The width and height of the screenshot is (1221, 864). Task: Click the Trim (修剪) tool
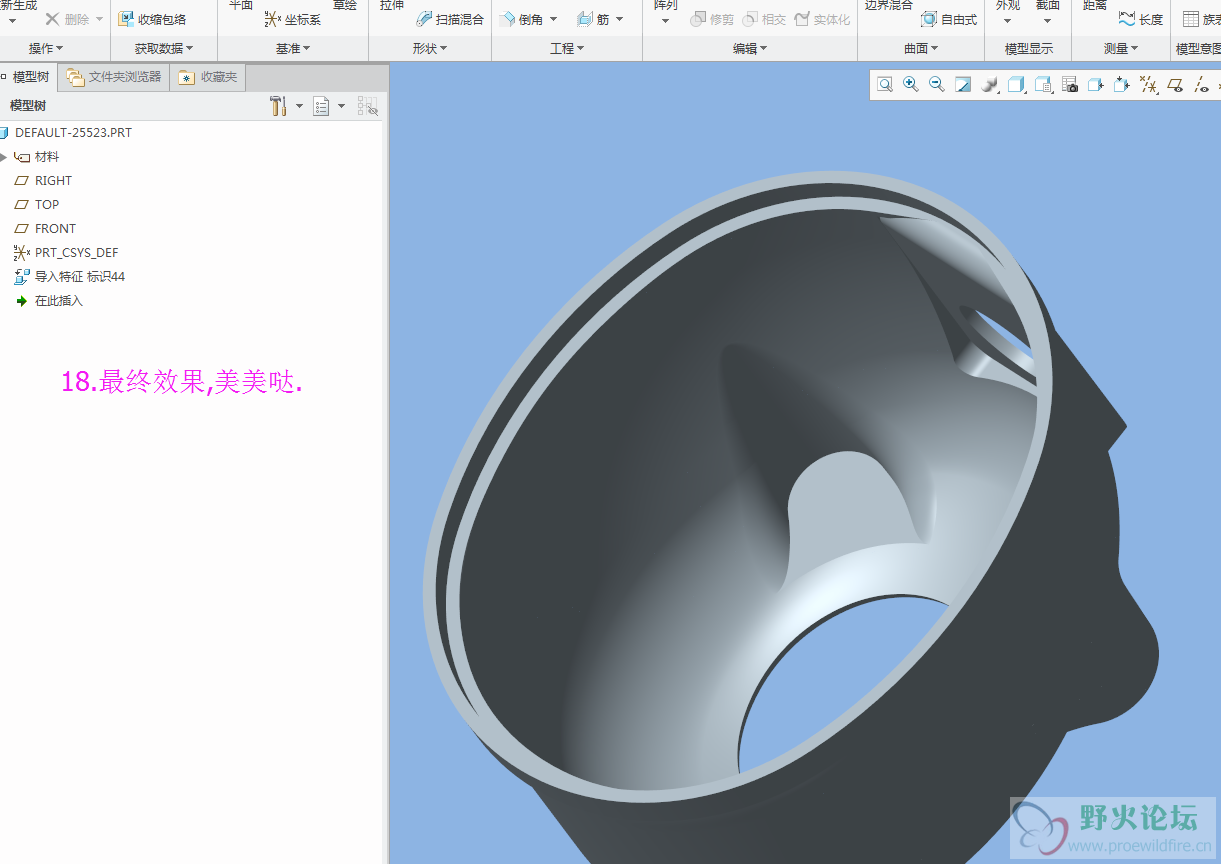(x=712, y=19)
